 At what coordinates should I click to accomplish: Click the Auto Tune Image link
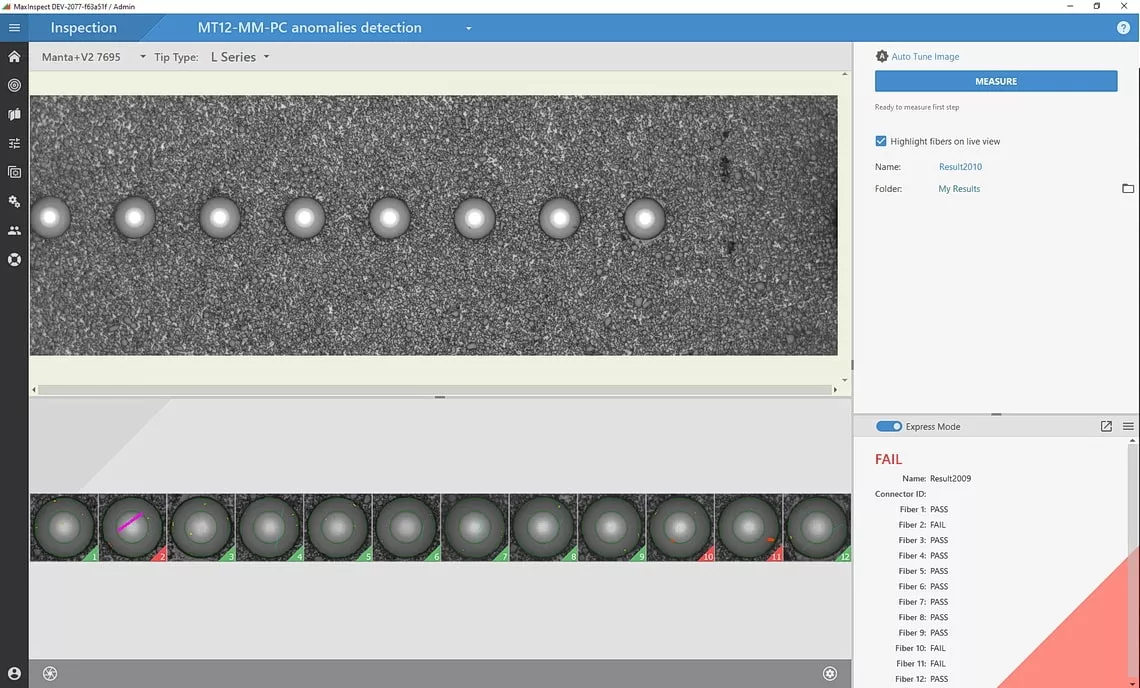pyautogui.click(x=925, y=56)
